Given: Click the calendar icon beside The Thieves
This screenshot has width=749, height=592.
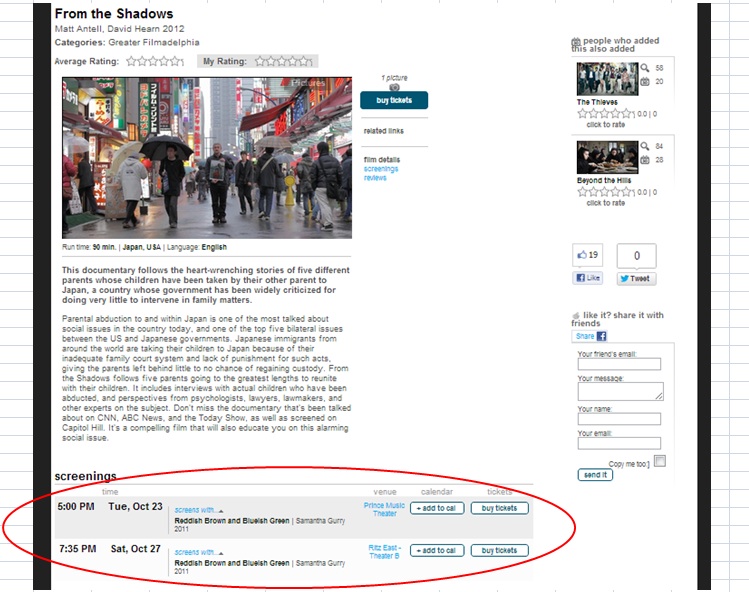Looking at the screenshot, I should click(x=645, y=82).
